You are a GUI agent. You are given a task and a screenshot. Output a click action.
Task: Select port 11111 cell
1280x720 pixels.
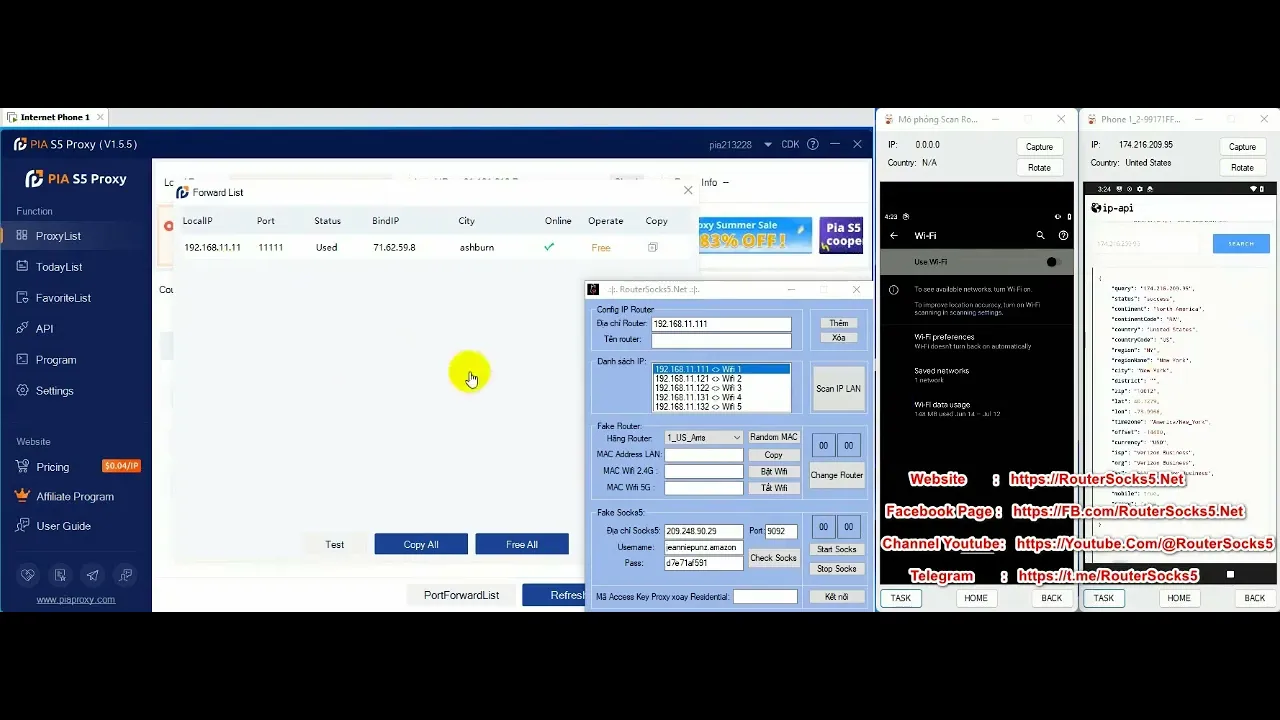tap(270, 247)
